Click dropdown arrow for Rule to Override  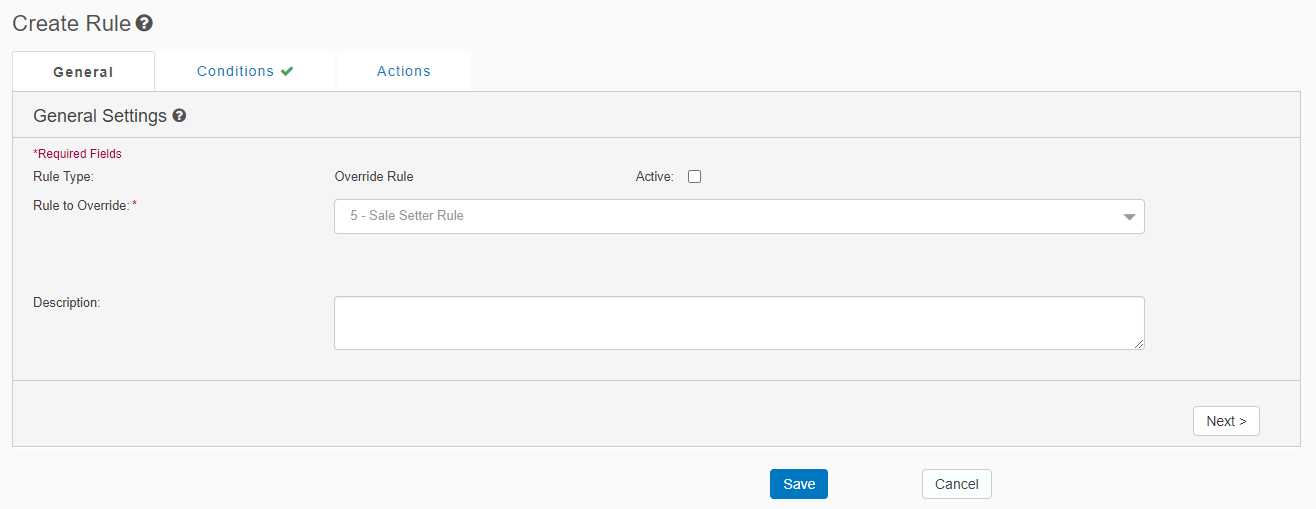(x=1129, y=217)
